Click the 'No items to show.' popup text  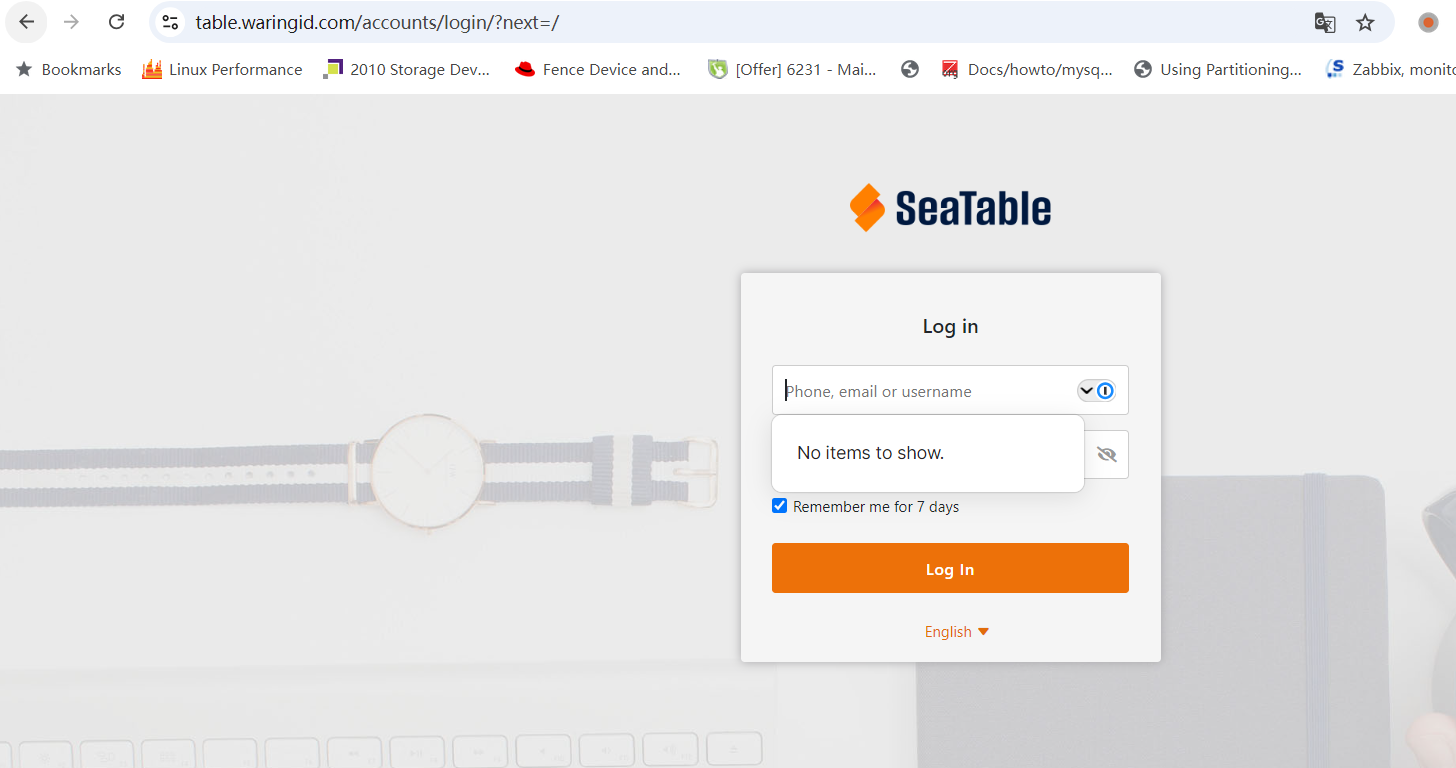(x=870, y=453)
